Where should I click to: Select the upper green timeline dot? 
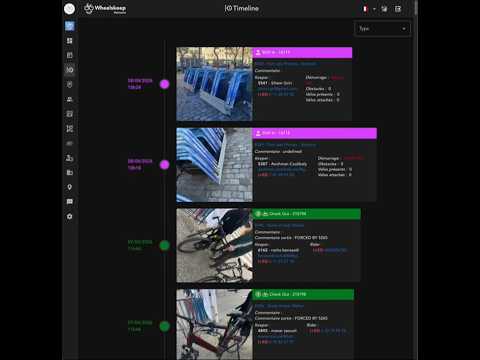164,245
